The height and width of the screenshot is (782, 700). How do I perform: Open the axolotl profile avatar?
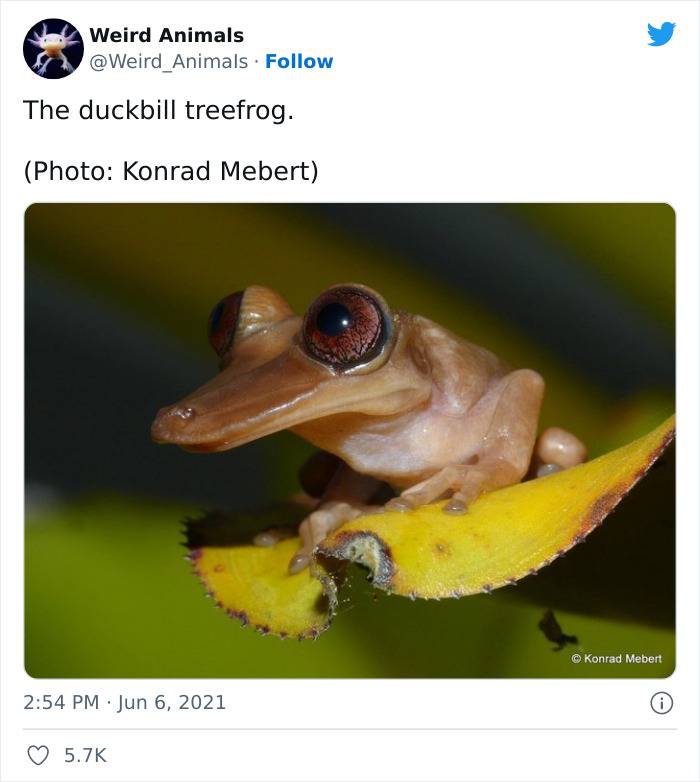click(x=53, y=48)
